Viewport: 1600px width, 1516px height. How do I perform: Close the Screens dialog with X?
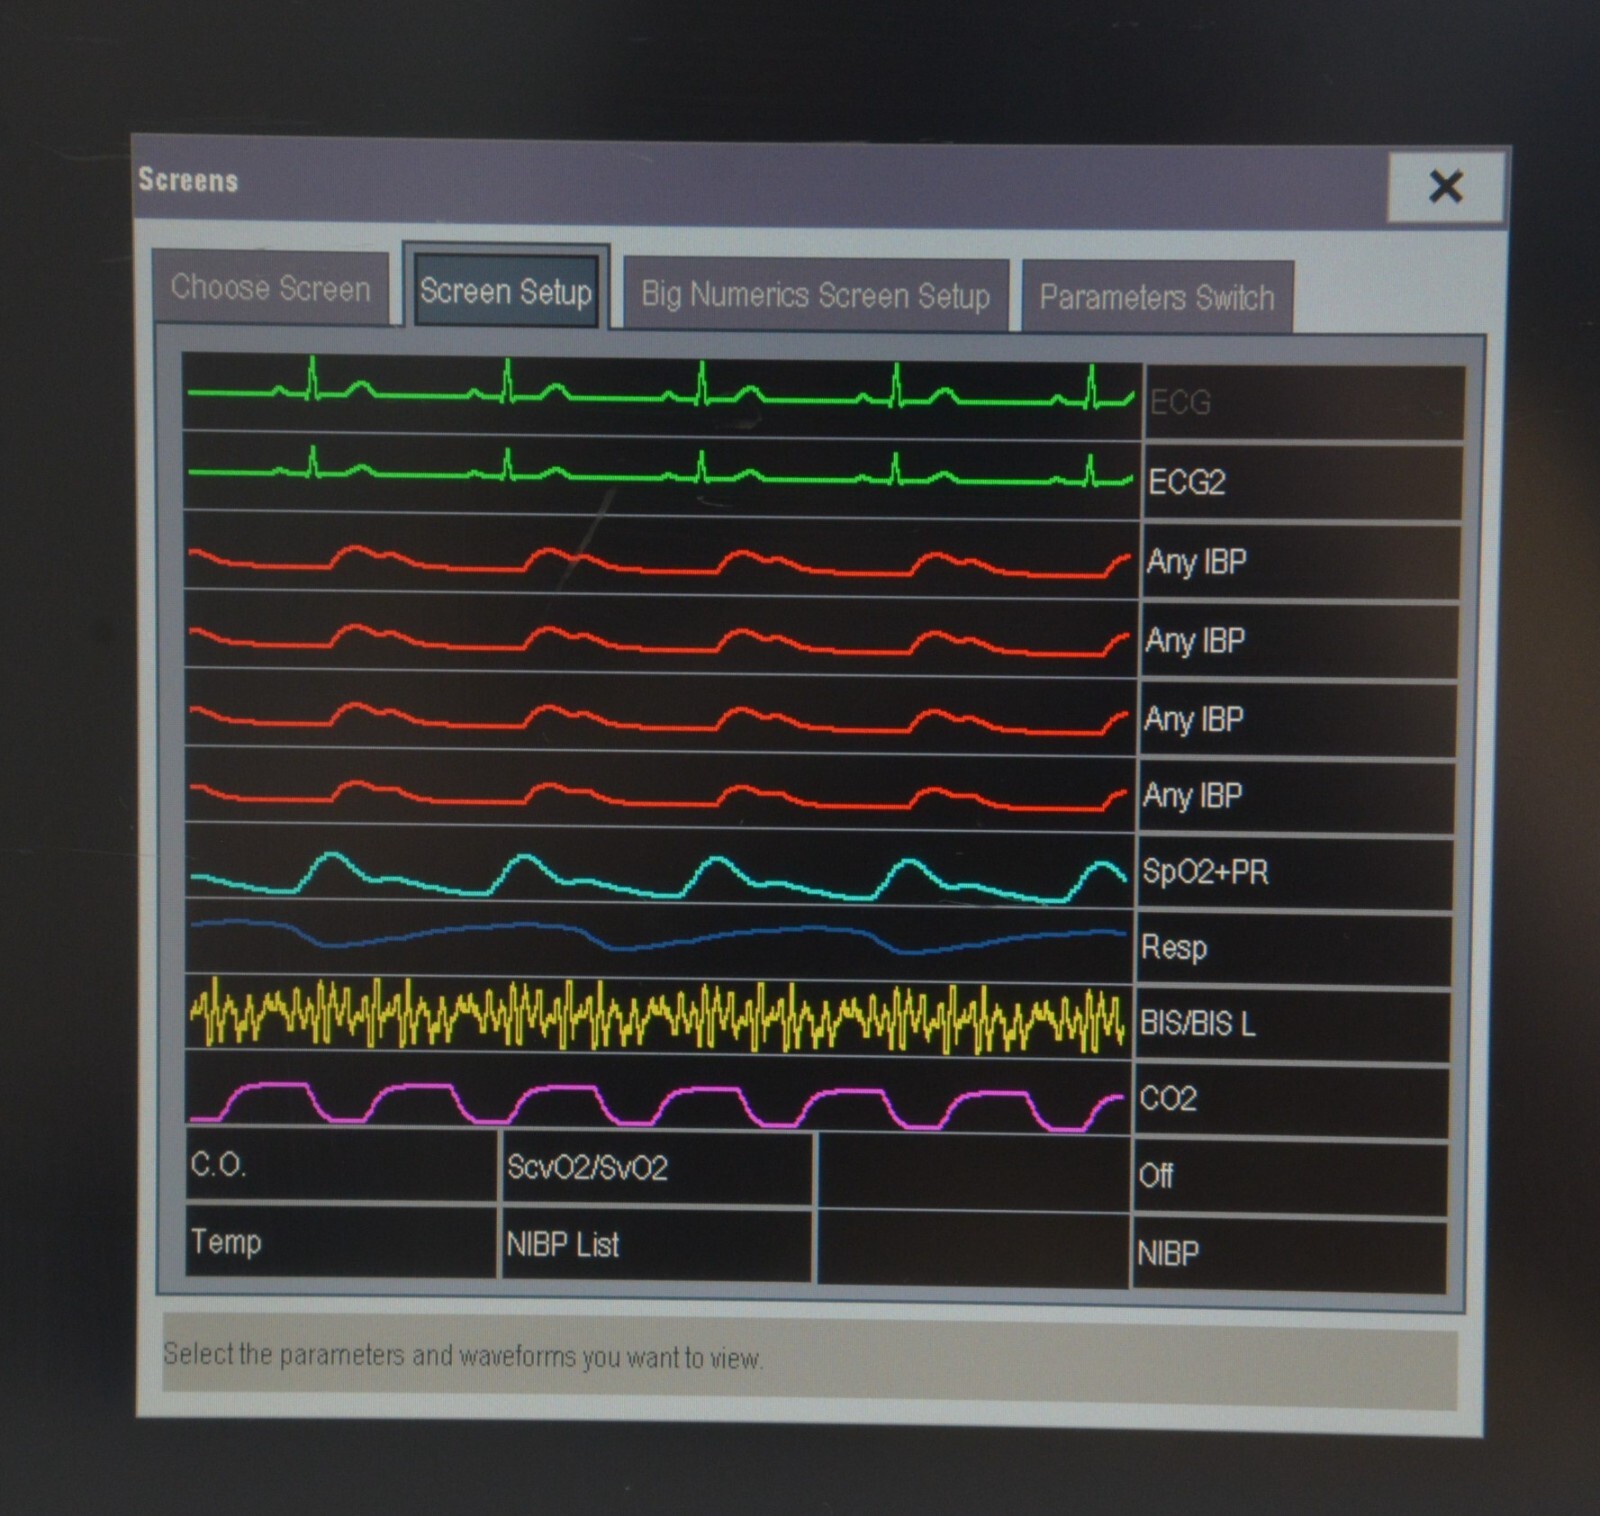pos(1445,186)
